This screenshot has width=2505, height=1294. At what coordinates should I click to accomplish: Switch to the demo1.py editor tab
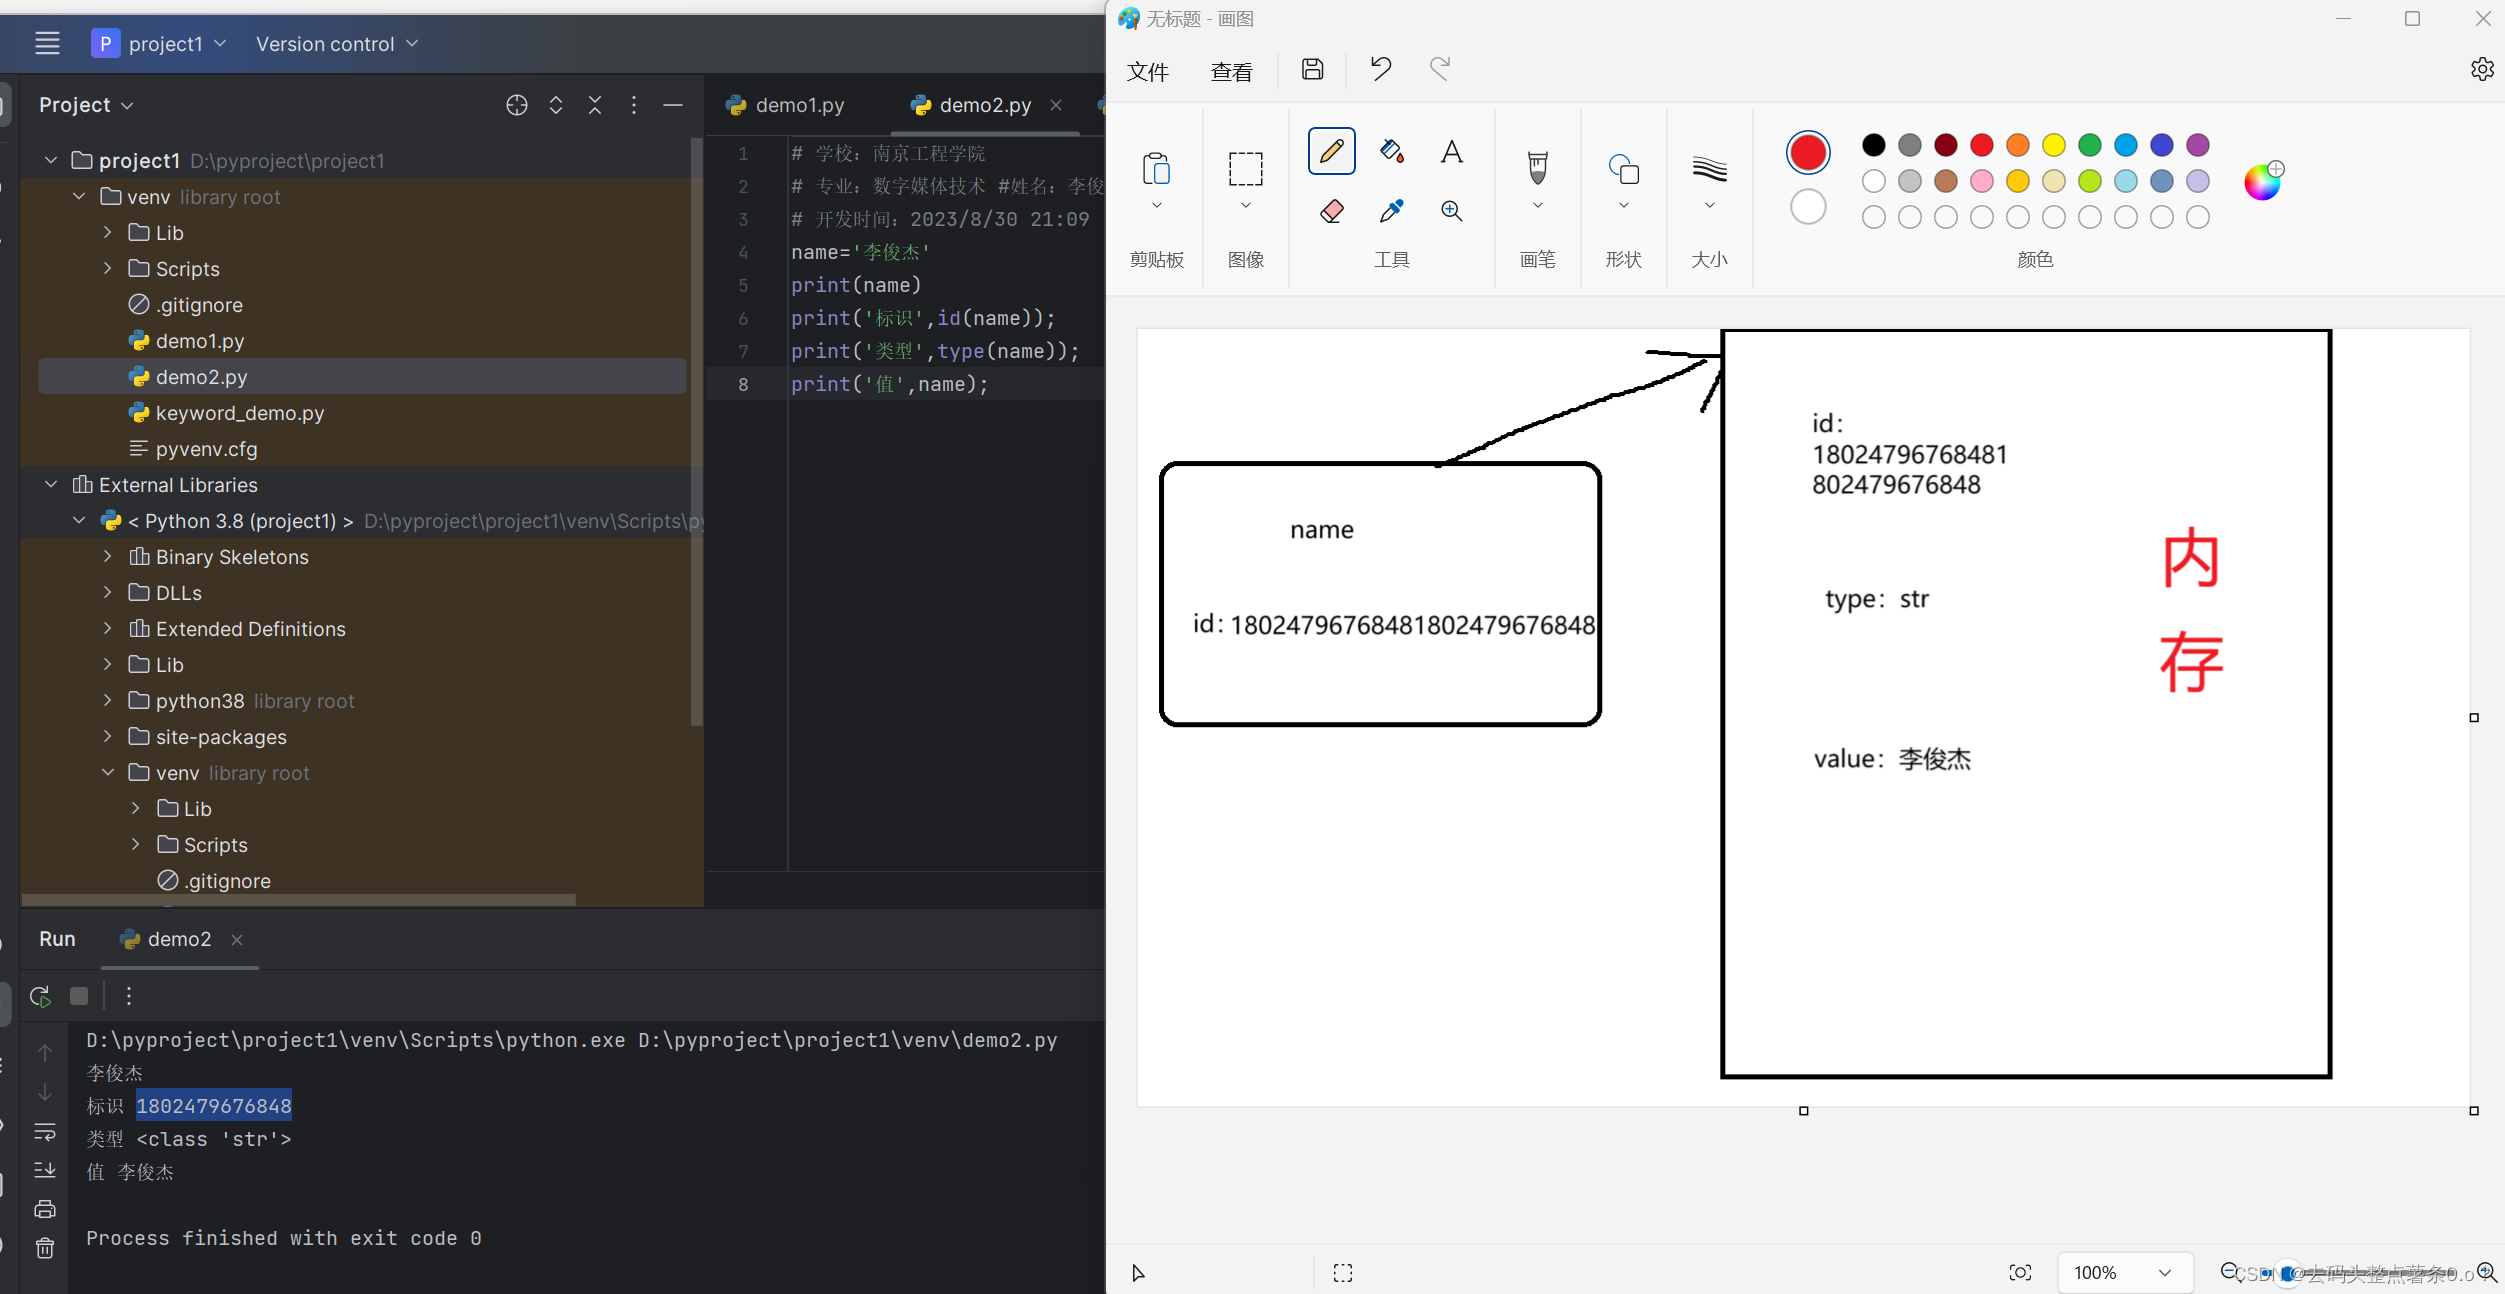click(x=799, y=105)
